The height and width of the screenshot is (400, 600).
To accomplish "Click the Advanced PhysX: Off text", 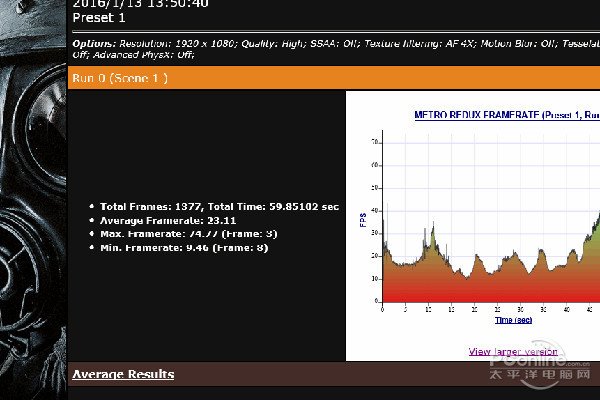I will pyautogui.click(x=144, y=55).
